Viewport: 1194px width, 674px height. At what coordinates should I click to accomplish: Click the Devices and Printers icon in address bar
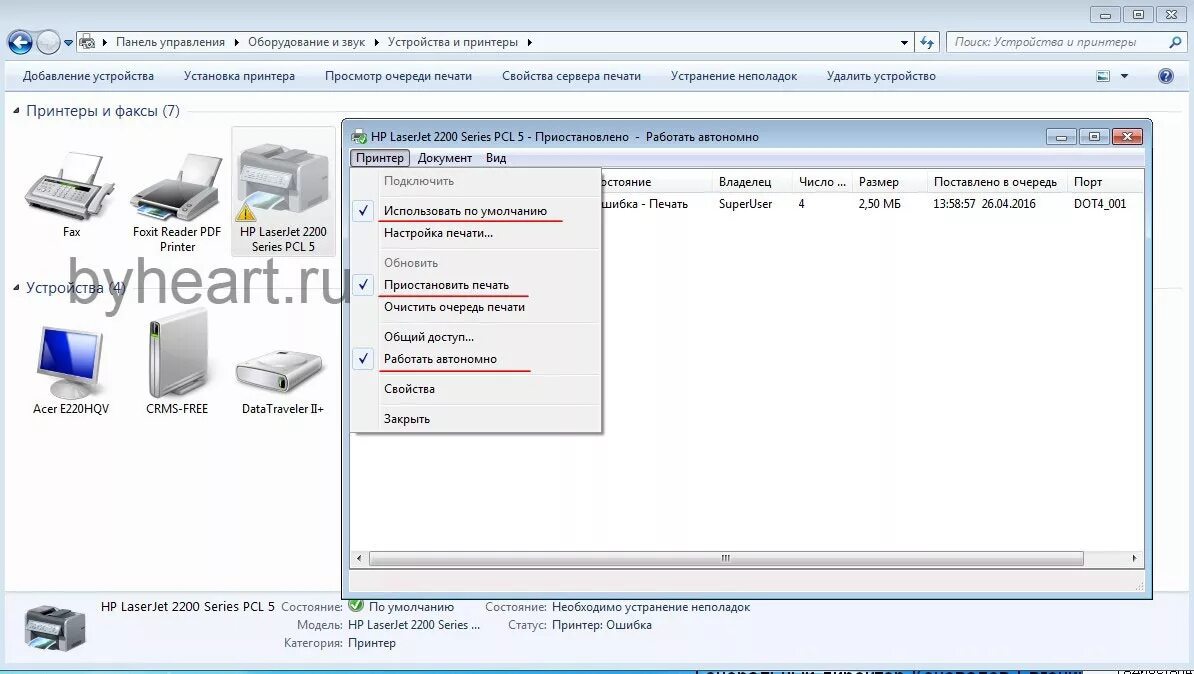pos(88,43)
